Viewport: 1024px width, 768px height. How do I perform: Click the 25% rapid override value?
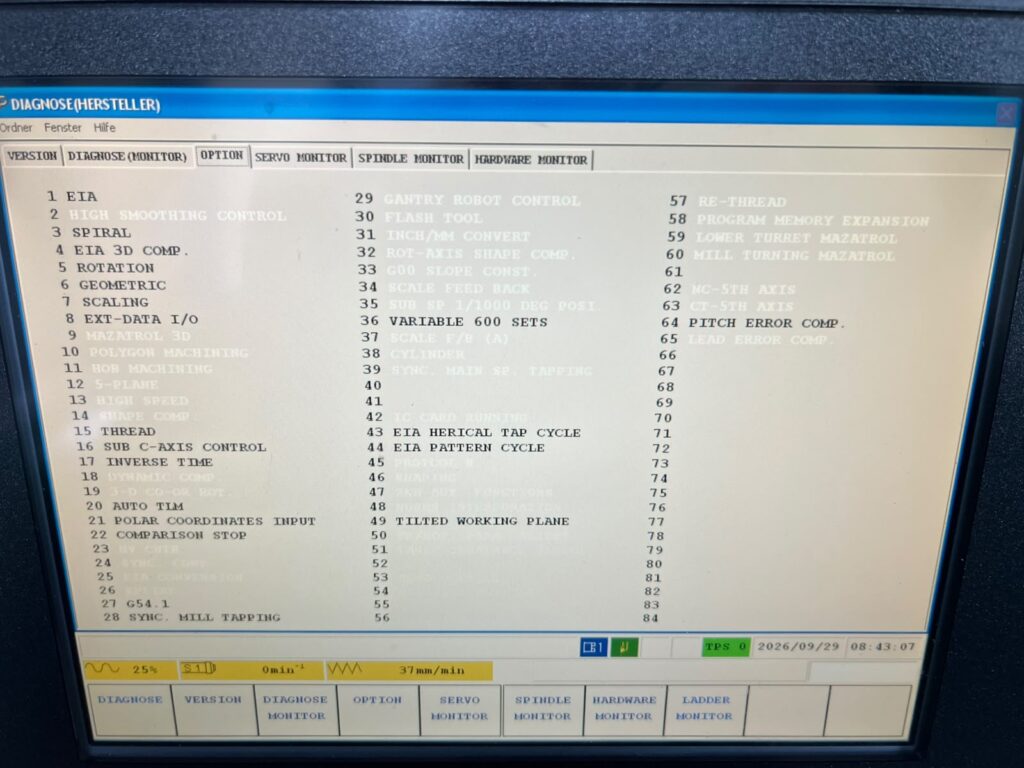[144, 669]
